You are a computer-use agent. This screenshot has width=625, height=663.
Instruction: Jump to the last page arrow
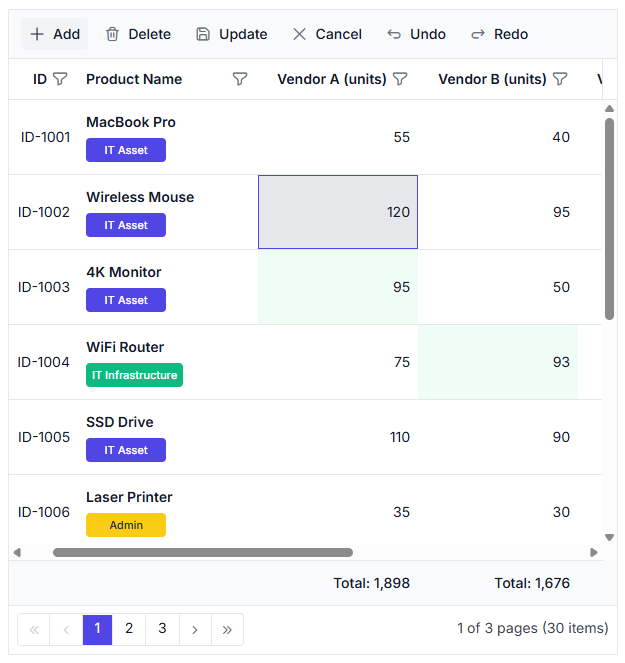point(227,630)
